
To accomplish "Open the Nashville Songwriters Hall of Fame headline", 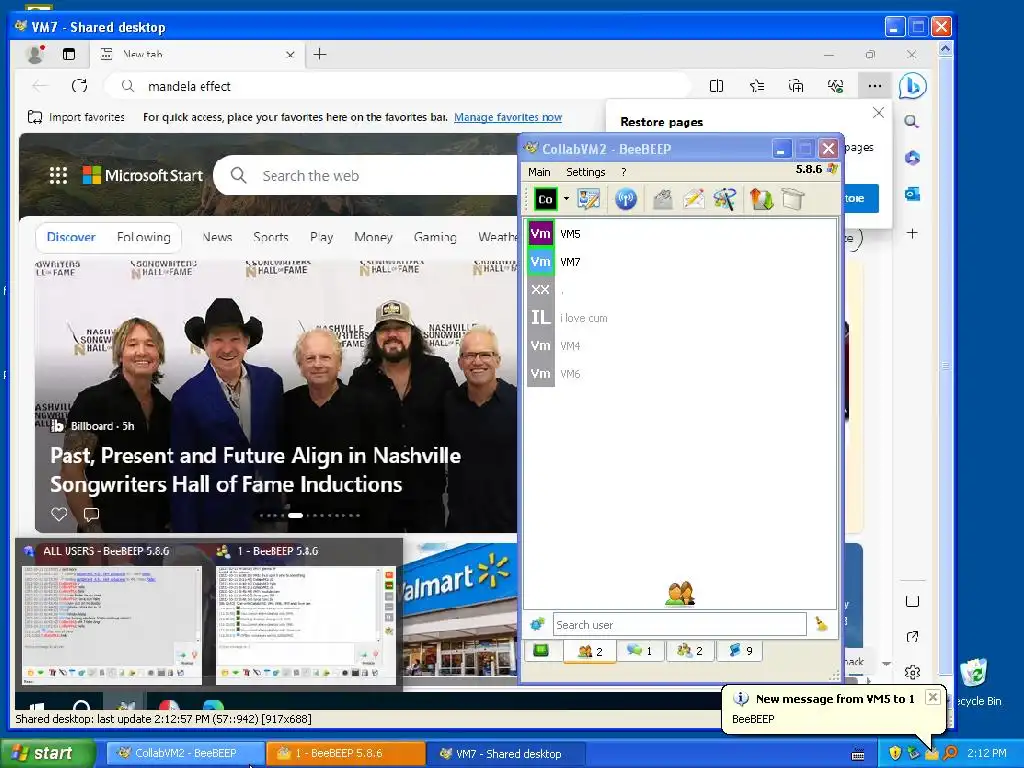I will [256, 470].
